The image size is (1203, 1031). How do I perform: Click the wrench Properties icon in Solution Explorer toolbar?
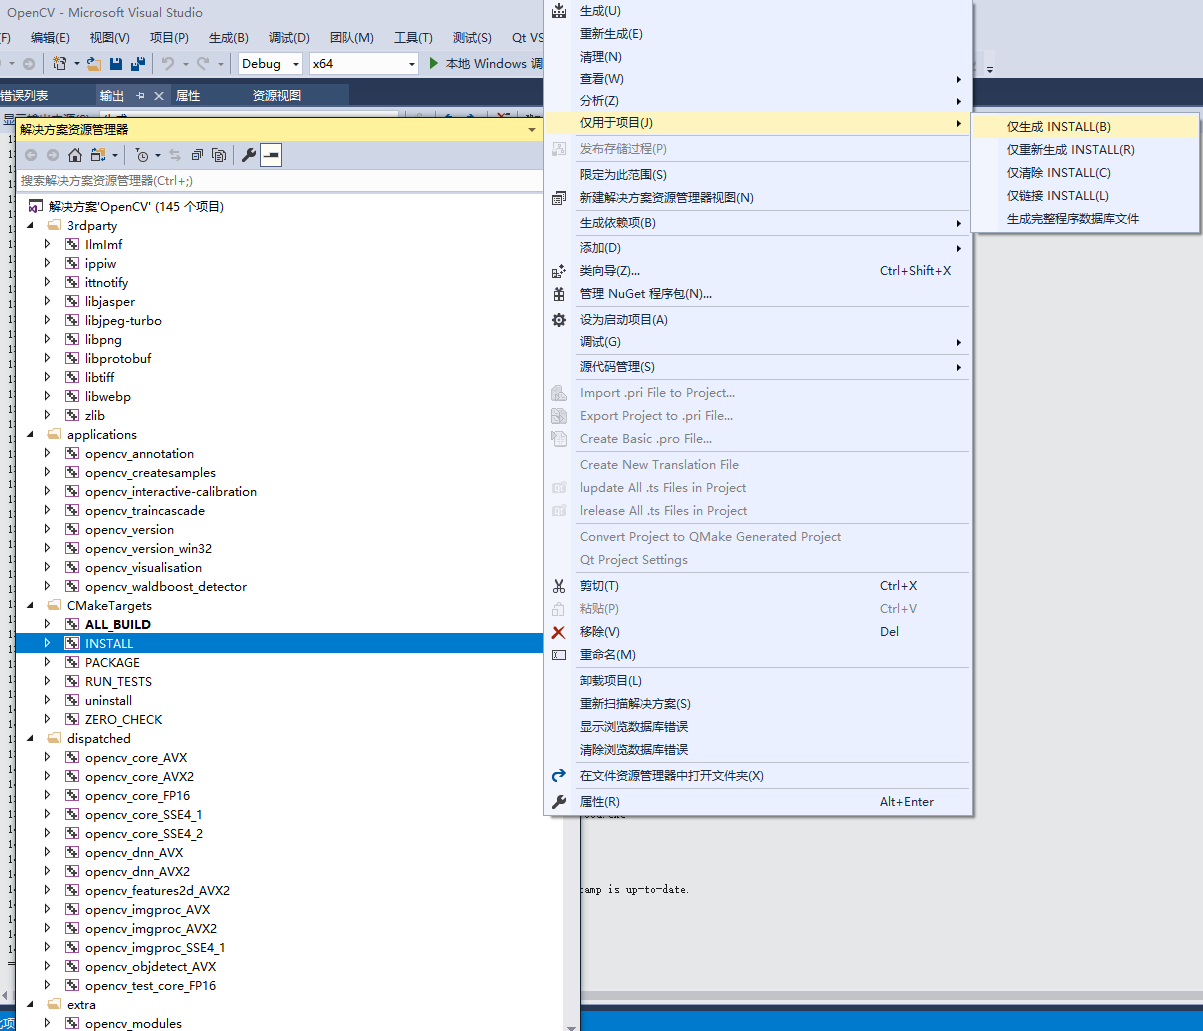pyautogui.click(x=249, y=155)
